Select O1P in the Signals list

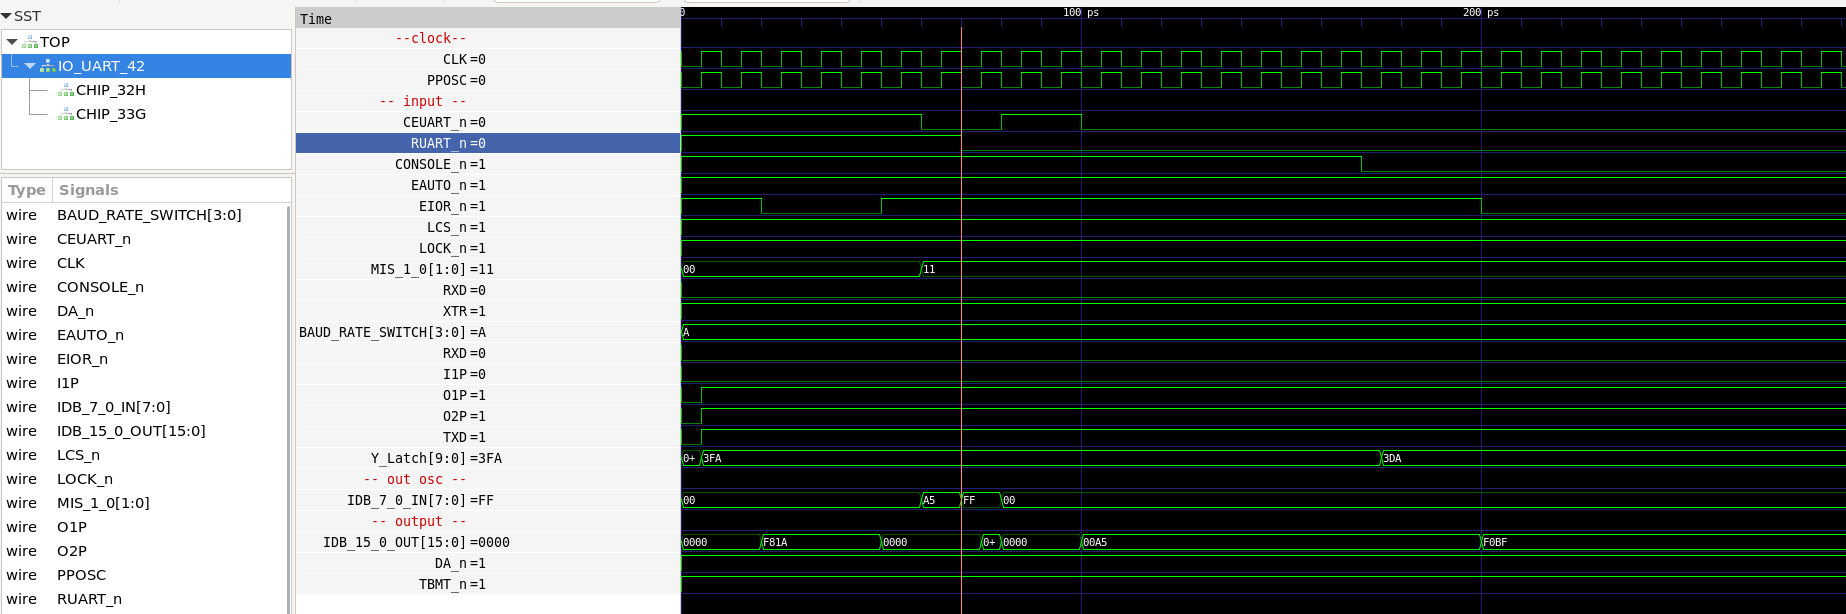[72, 527]
